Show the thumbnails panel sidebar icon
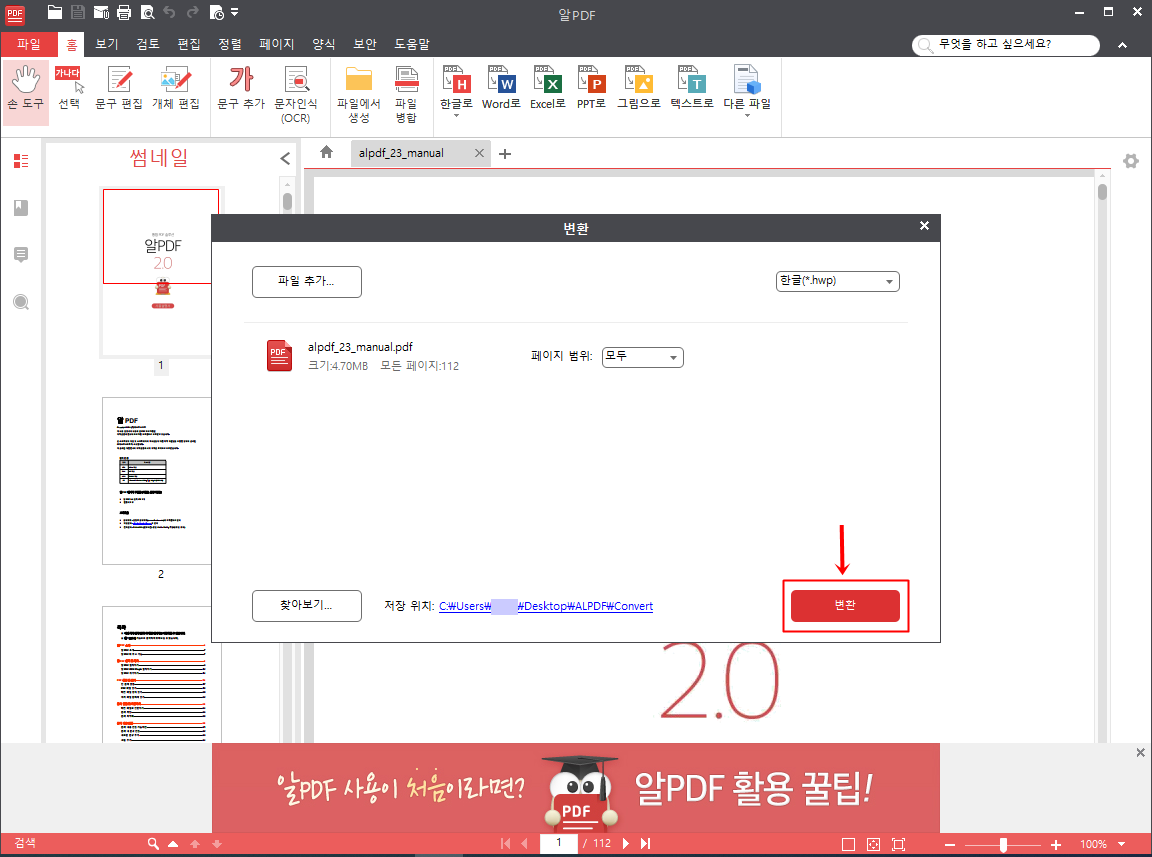 [21, 161]
